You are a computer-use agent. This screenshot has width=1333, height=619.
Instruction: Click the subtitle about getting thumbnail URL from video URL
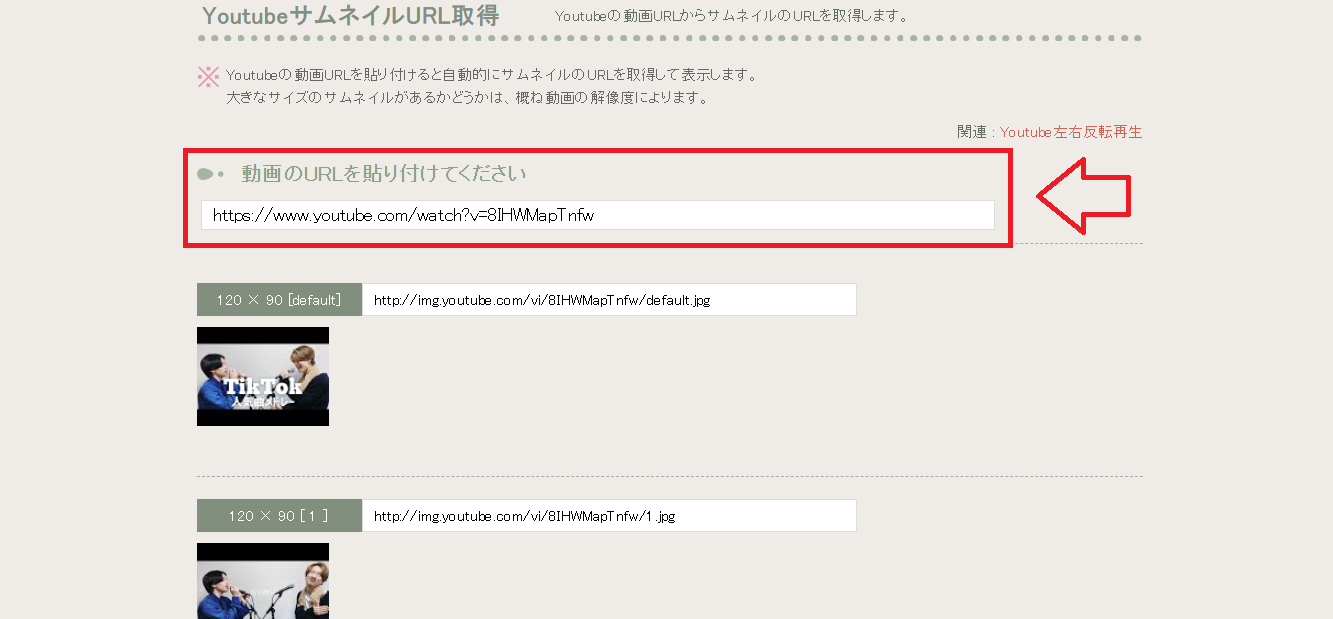732,16
